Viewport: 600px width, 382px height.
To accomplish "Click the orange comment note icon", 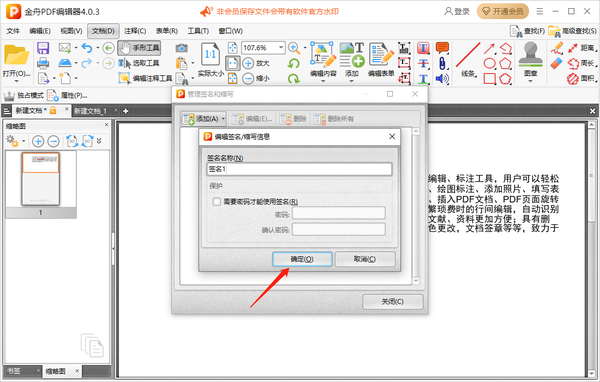I will tap(442, 48).
